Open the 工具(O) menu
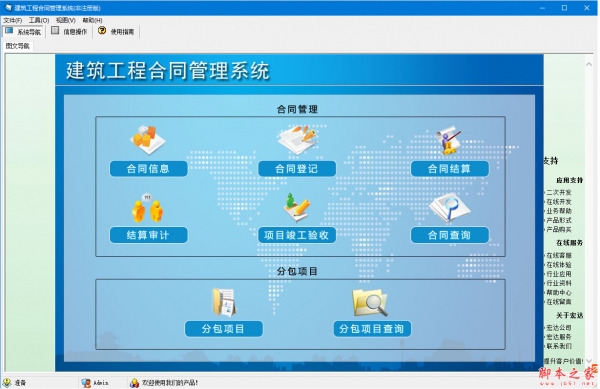The width and height of the screenshot is (600, 389). pyautogui.click(x=39, y=20)
